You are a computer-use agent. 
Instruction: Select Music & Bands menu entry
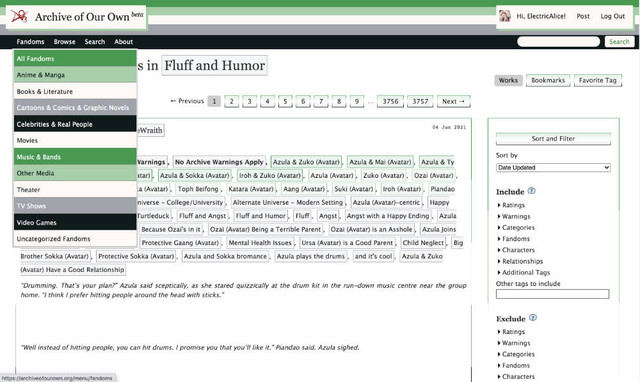click(x=75, y=157)
